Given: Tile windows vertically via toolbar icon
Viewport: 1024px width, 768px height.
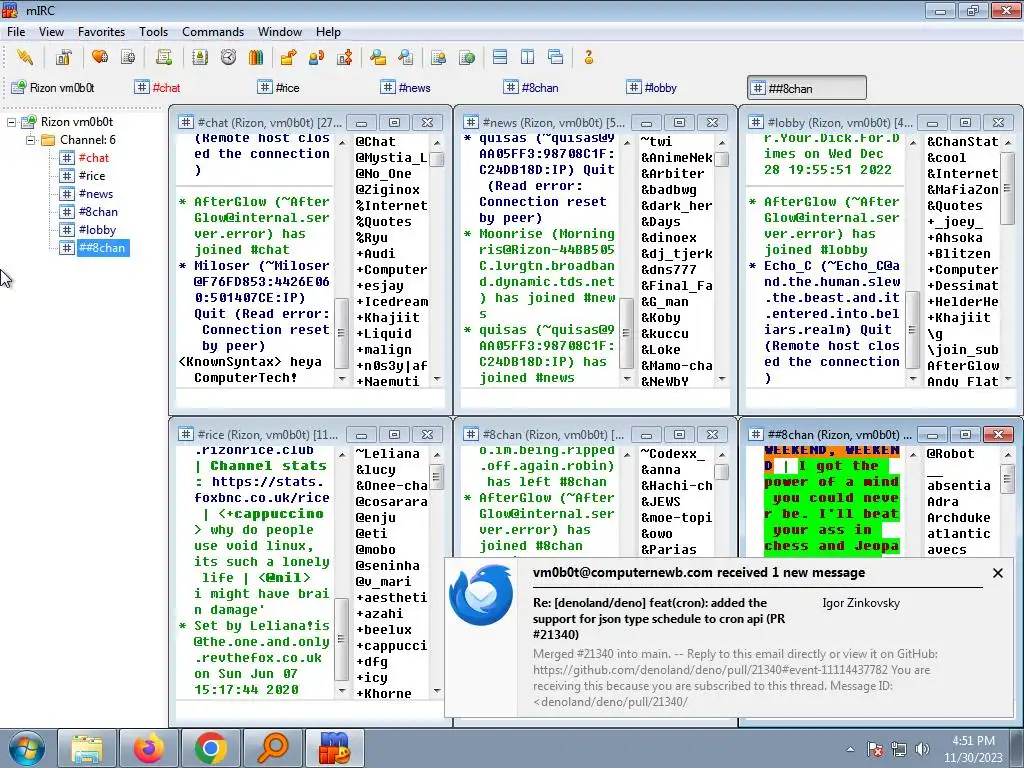Looking at the screenshot, I should pyautogui.click(x=528, y=57).
